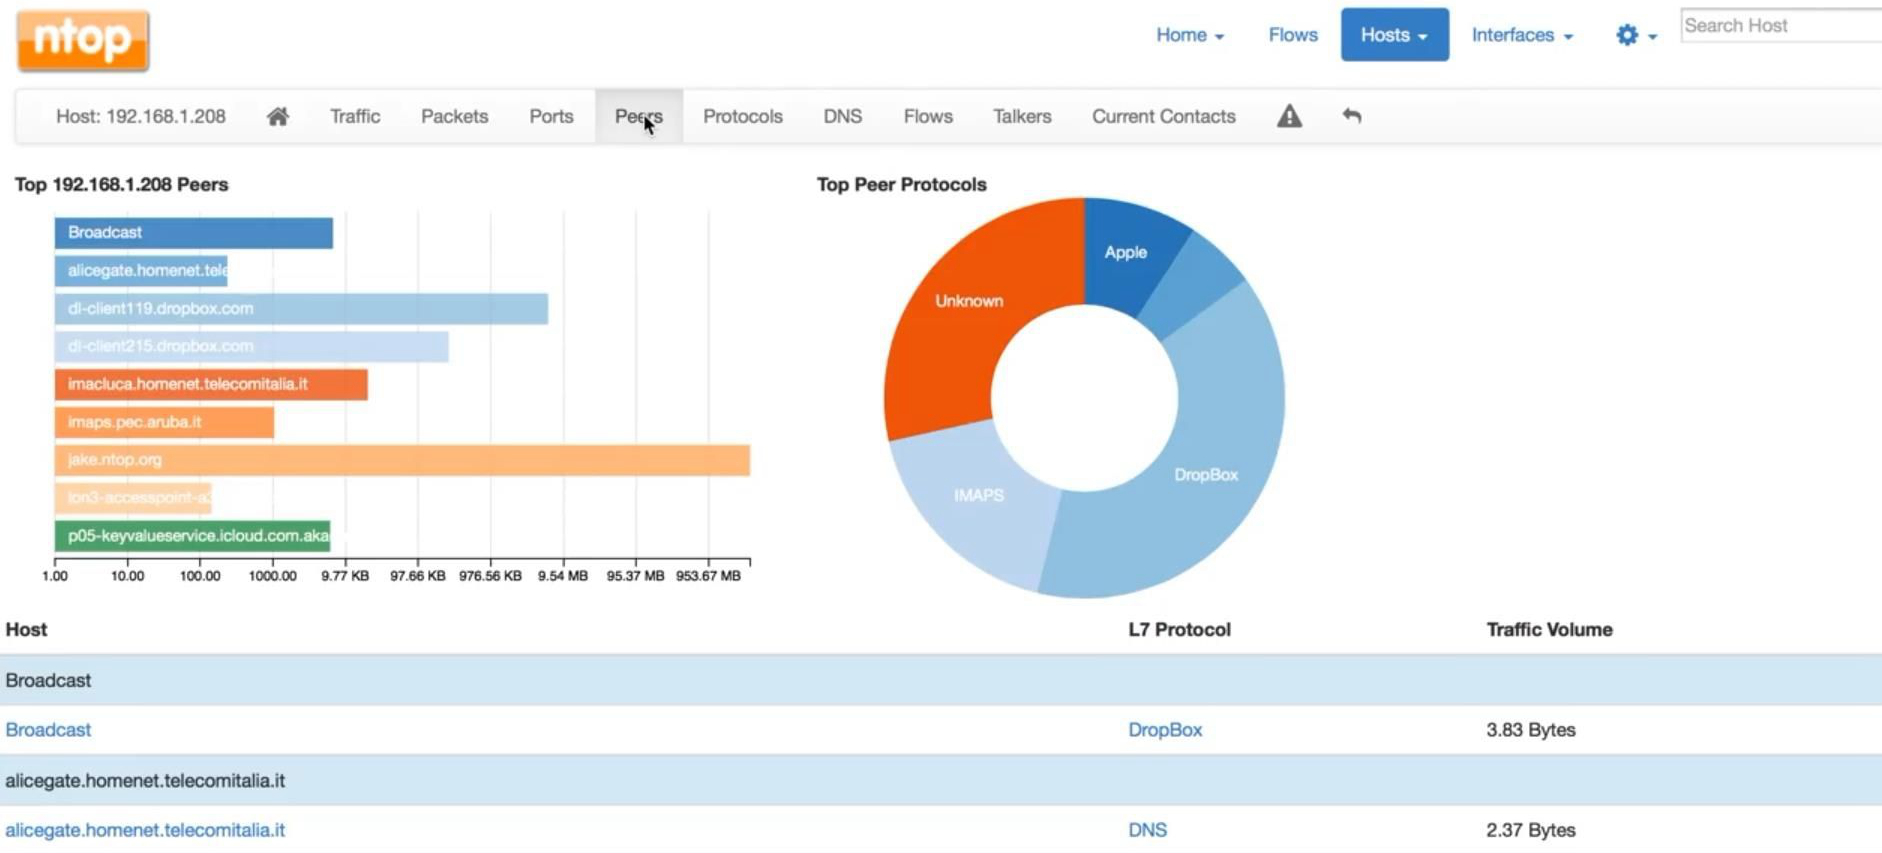The width and height of the screenshot is (1882, 853).
Task: Open the Current Contacts tab
Action: [1163, 116]
